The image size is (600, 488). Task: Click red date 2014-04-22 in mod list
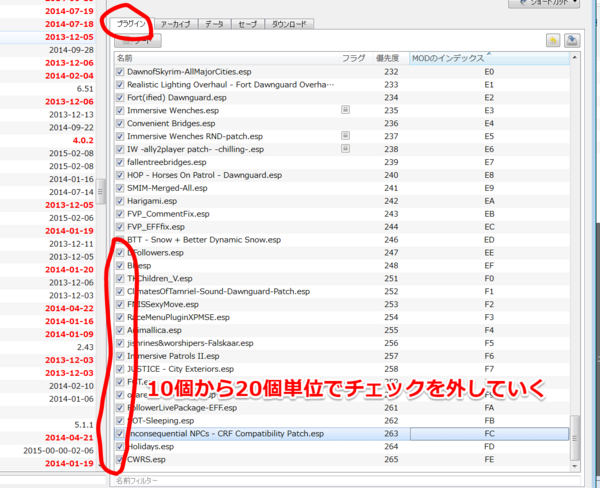(69, 308)
